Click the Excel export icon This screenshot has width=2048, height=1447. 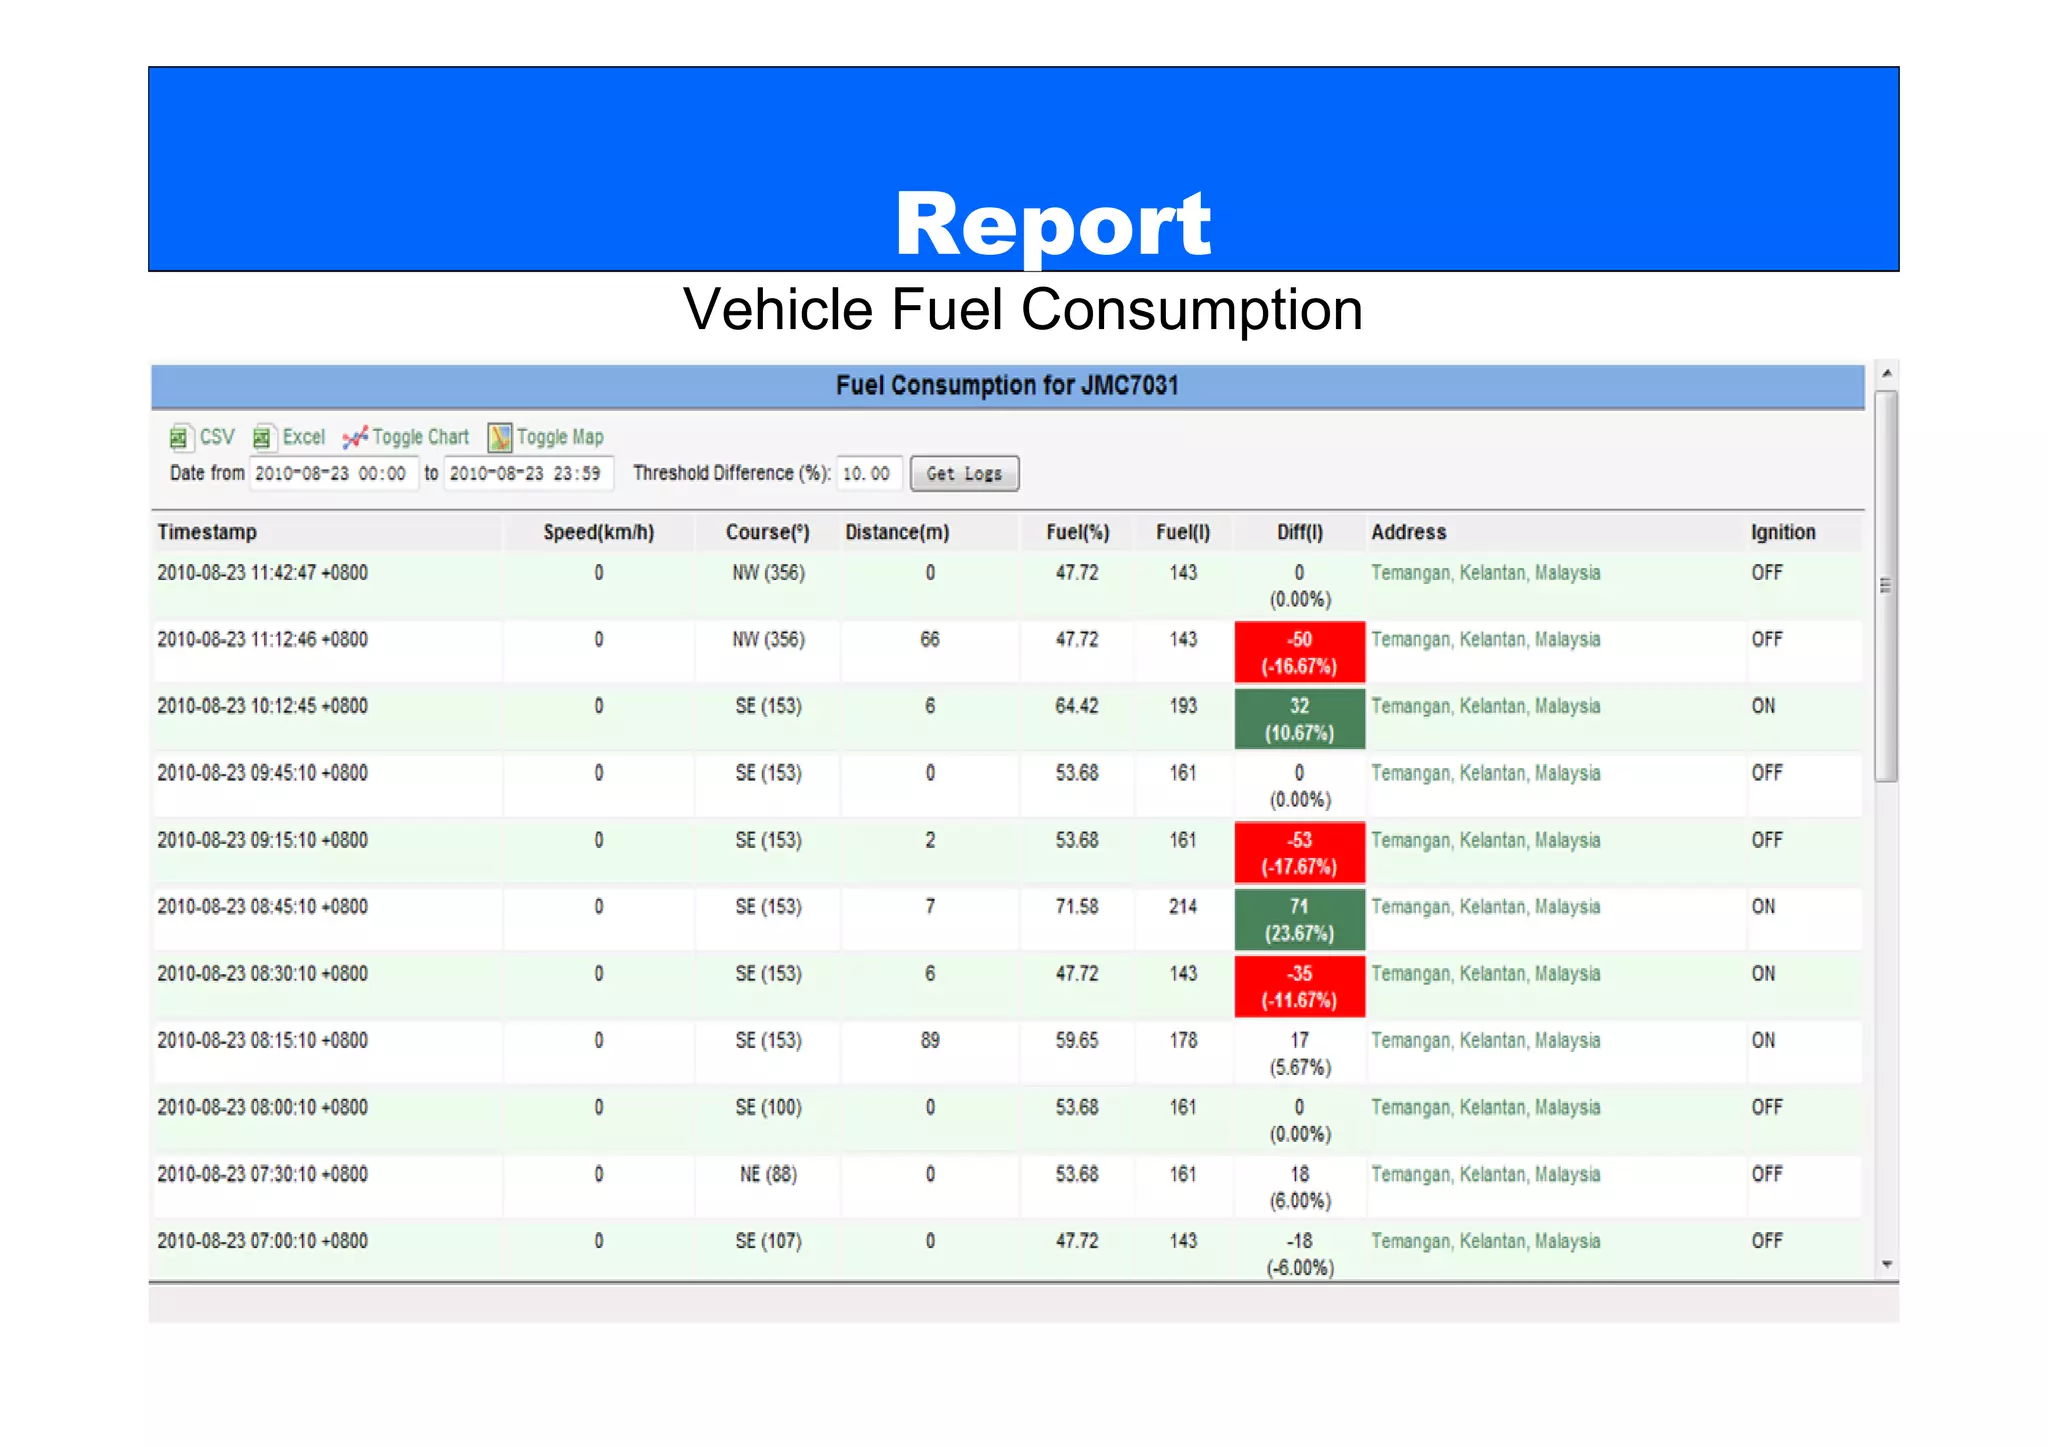[x=263, y=437]
